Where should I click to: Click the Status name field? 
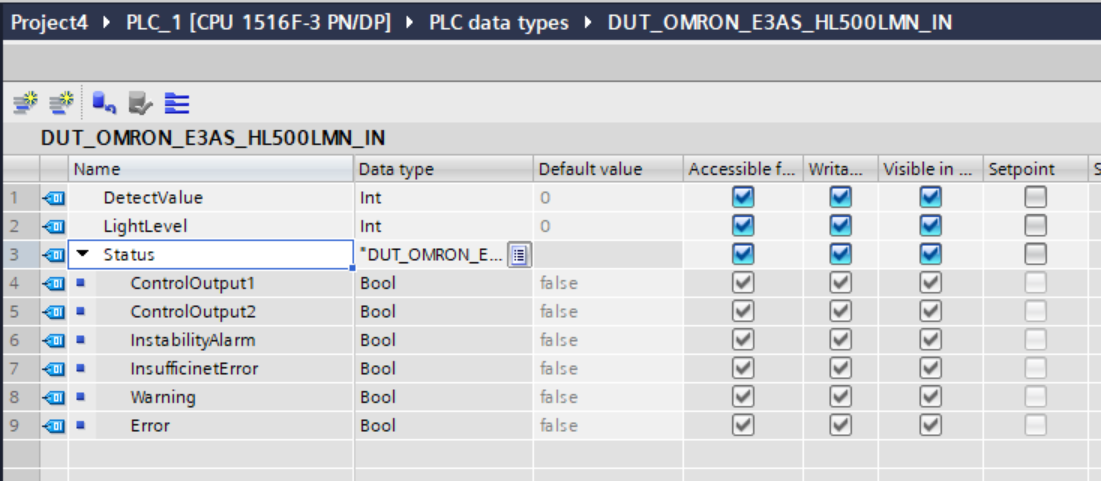pyautogui.click(x=211, y=255)
